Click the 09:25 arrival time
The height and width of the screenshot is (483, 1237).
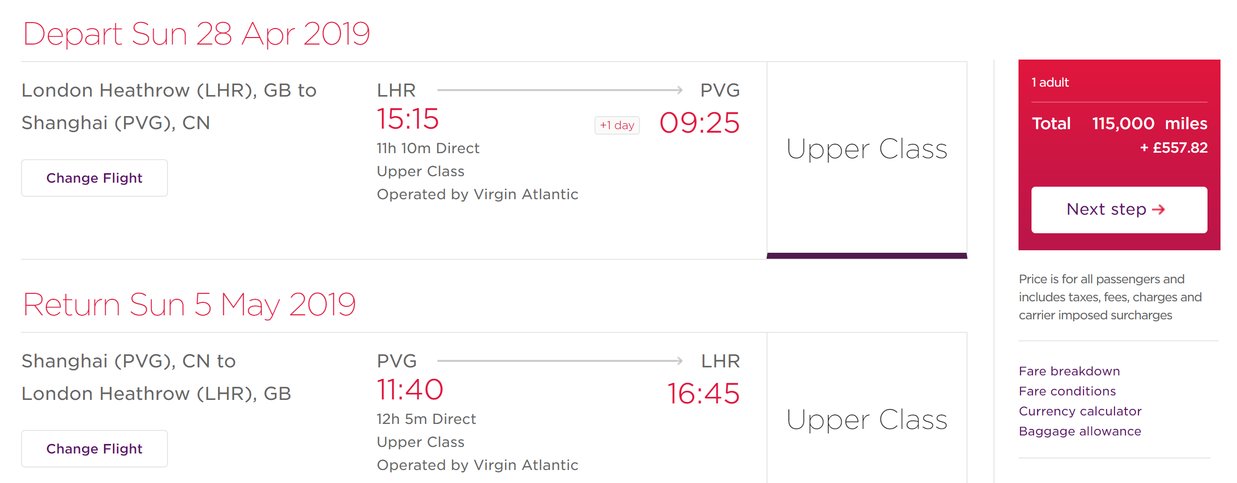(x=699, y=123)
